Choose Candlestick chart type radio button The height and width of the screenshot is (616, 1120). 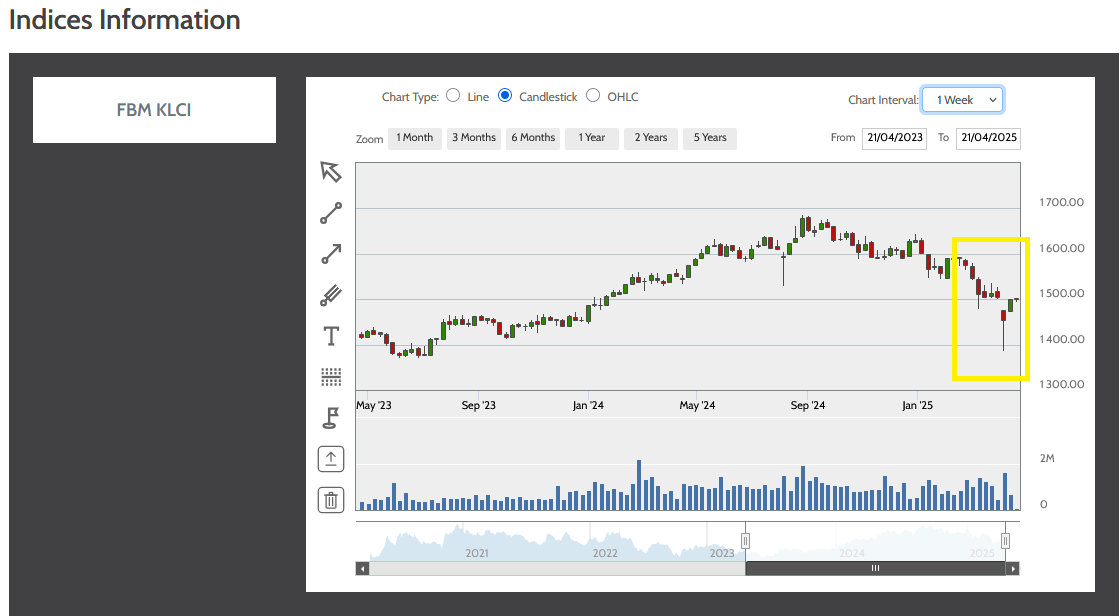(505, 96)
